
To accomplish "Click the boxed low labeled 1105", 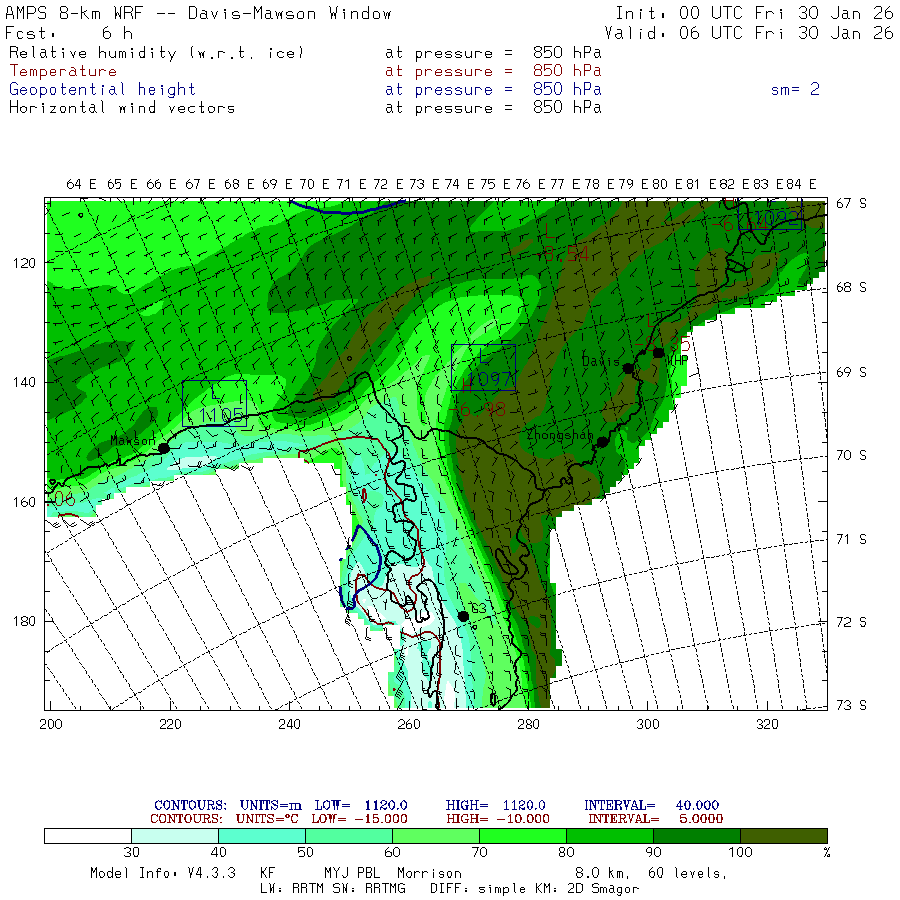I will point(215,403).
